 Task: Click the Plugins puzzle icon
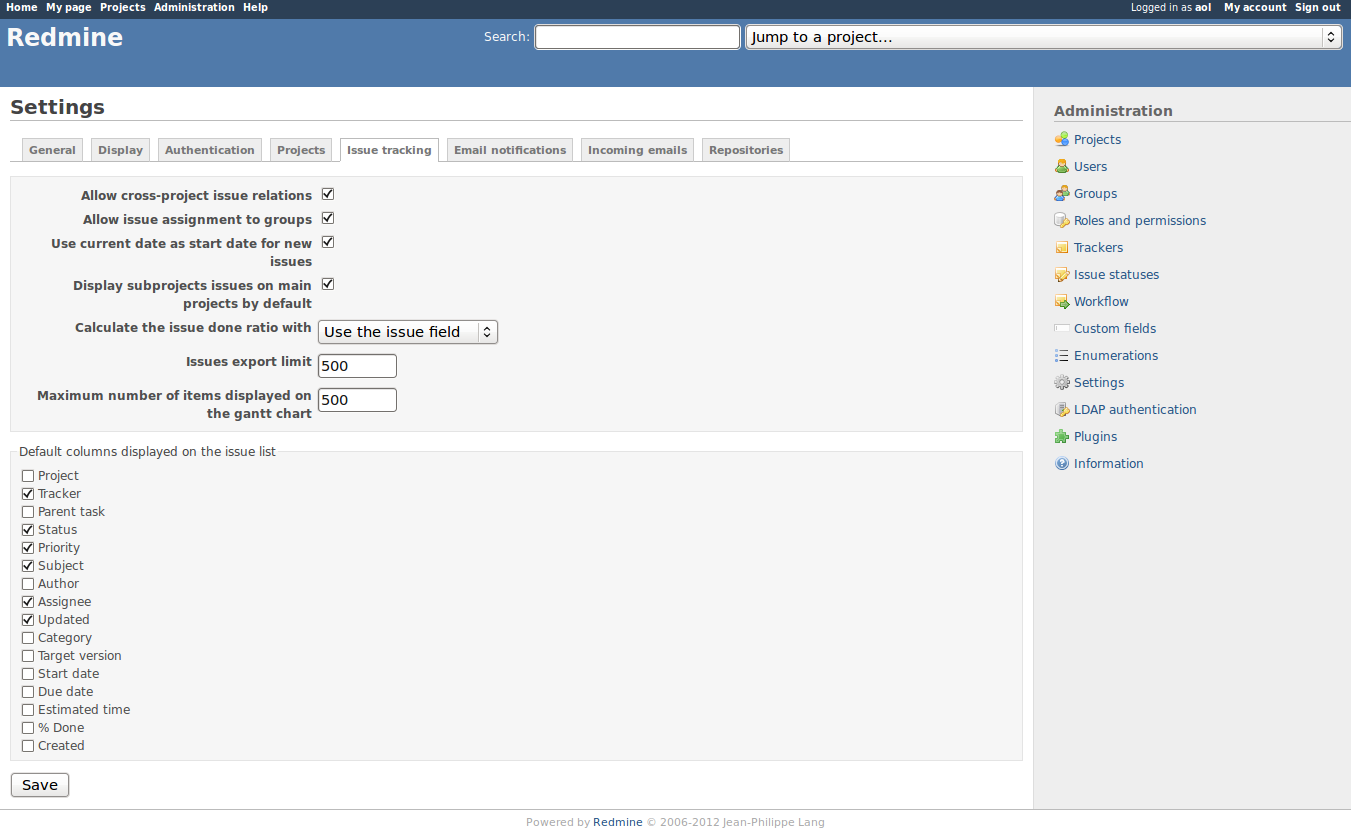1062,436
